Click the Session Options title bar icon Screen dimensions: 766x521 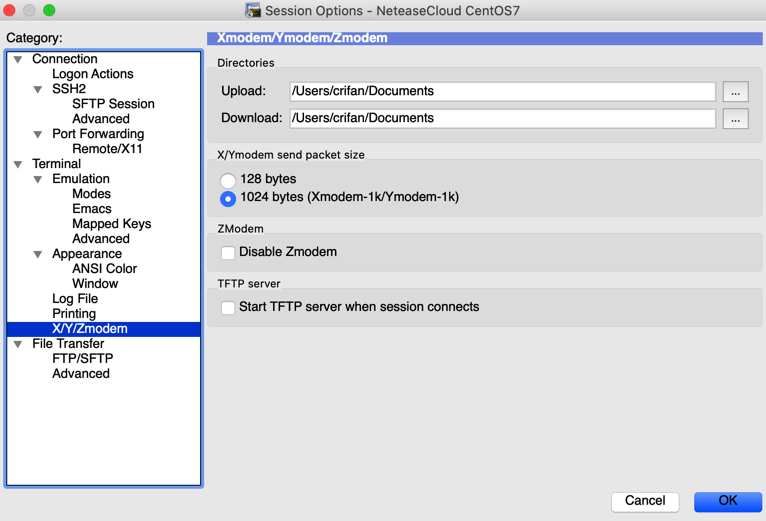click(x=253, y=11)
